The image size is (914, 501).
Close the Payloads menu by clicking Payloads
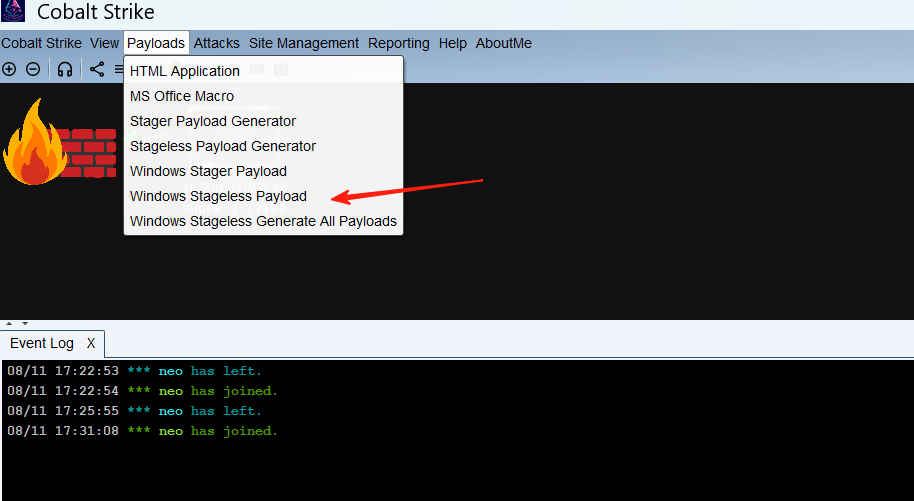156,43
